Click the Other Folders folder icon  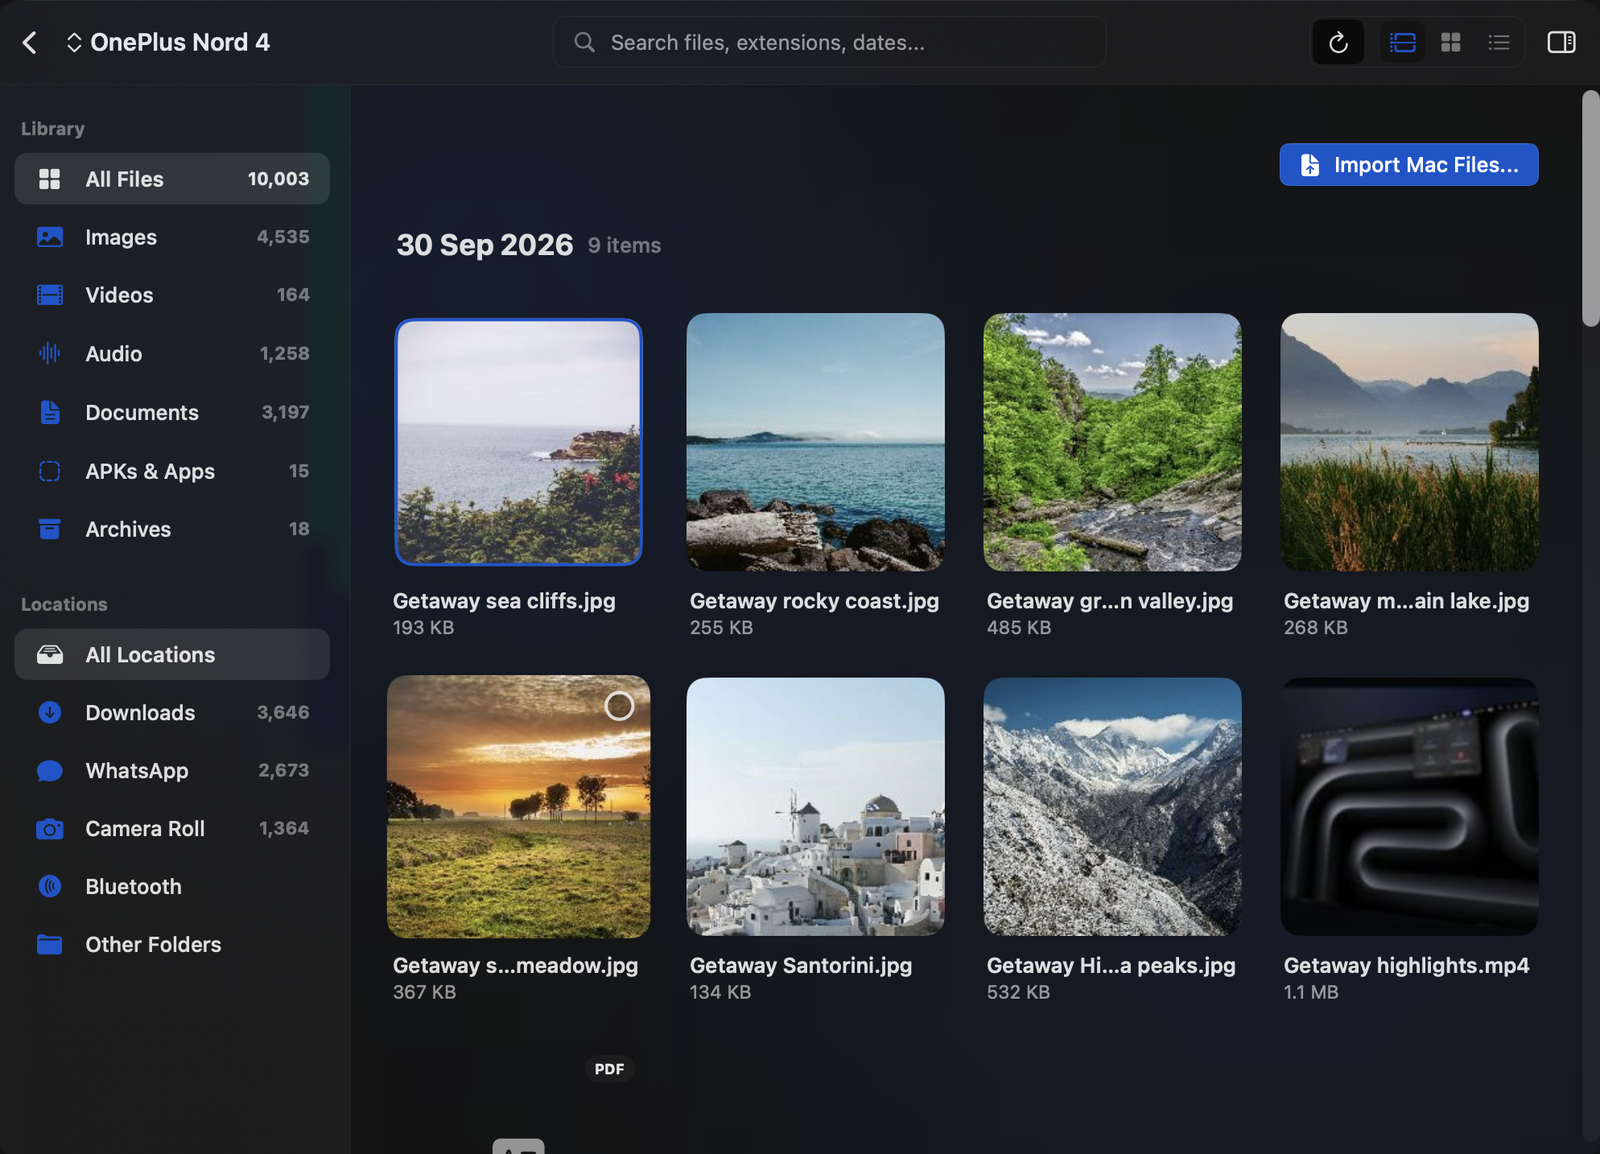(x=49, y=945)
